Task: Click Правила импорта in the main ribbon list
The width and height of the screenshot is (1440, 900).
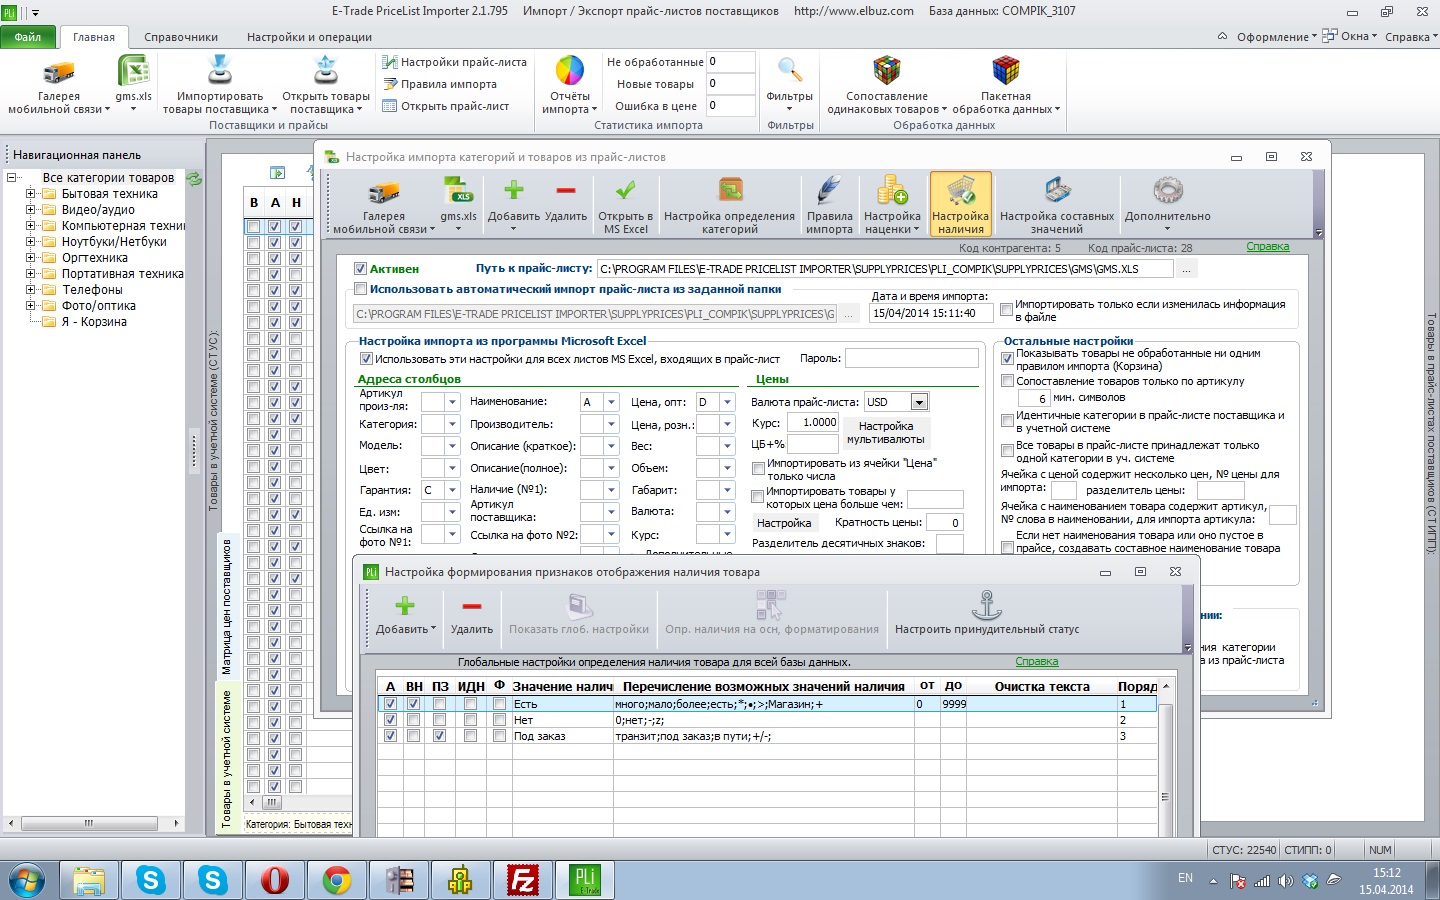Action: coord(440,84)
